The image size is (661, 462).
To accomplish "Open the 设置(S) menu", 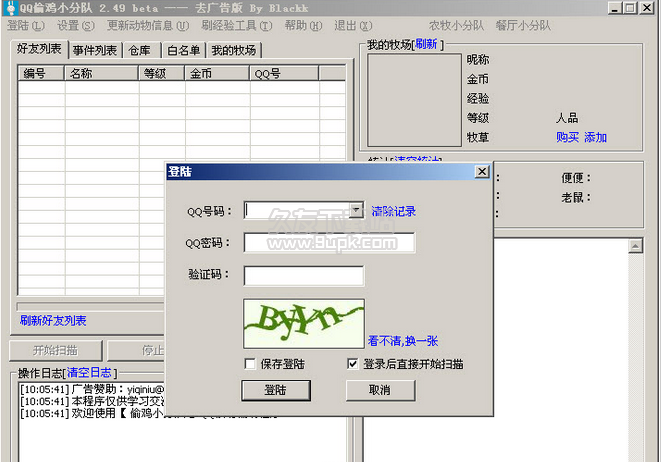I will pyautogui.click(x=76, y=26).
